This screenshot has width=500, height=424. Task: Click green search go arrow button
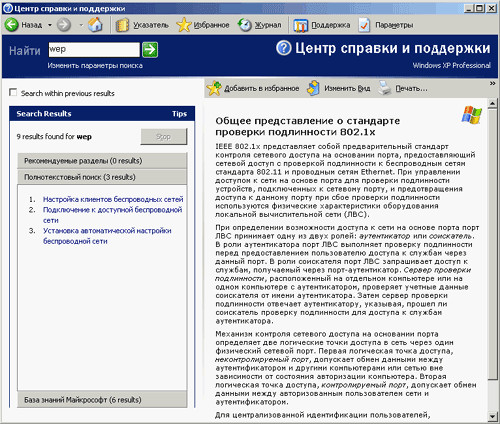click(x=150, y=50)
